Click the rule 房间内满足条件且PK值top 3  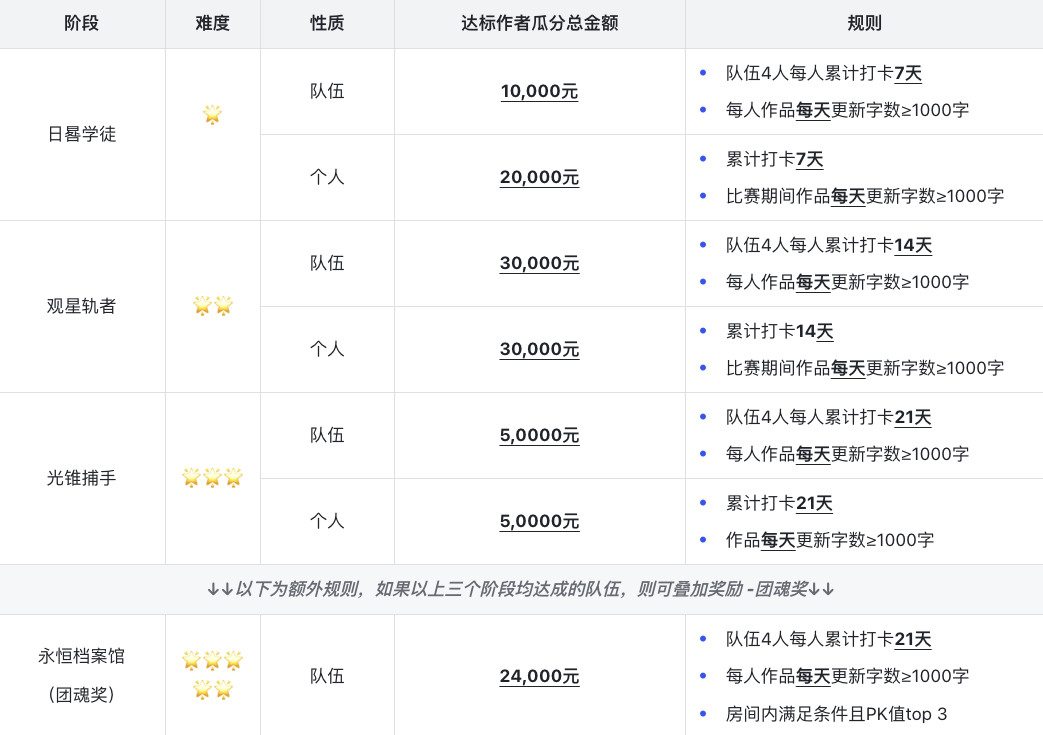pos(836,714)
